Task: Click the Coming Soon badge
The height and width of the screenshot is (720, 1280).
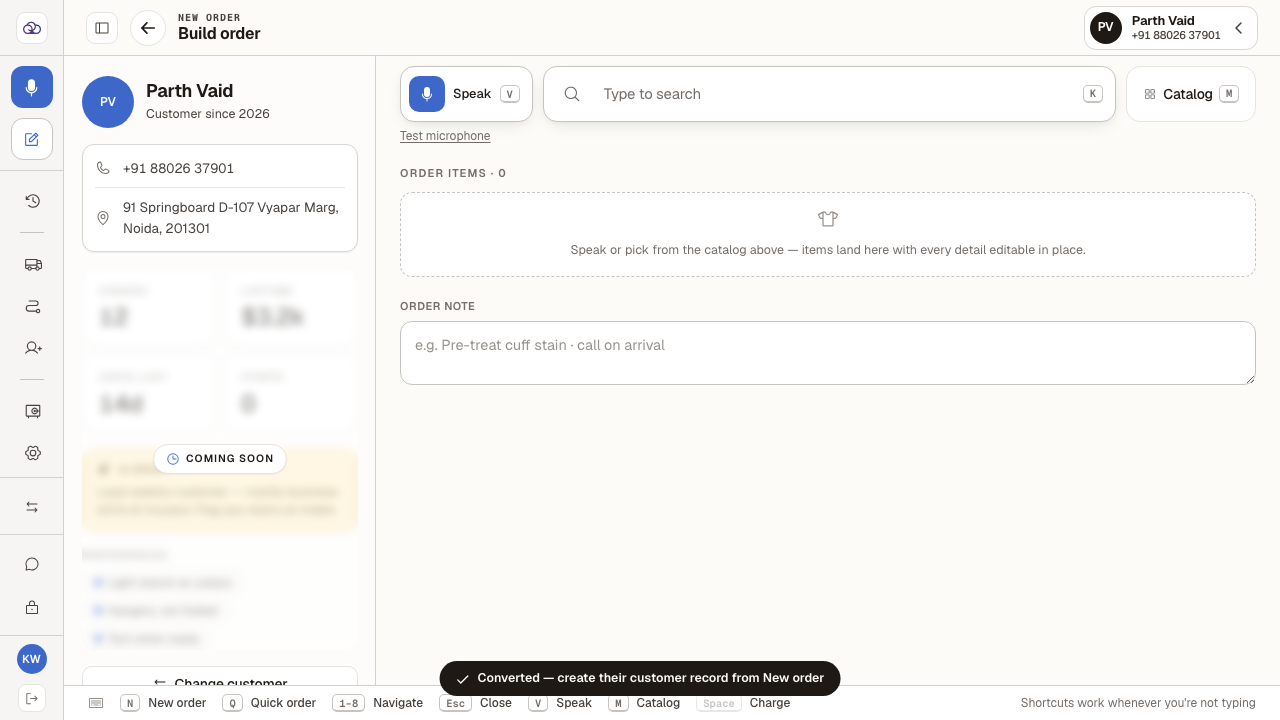Action: click(220, 459)
